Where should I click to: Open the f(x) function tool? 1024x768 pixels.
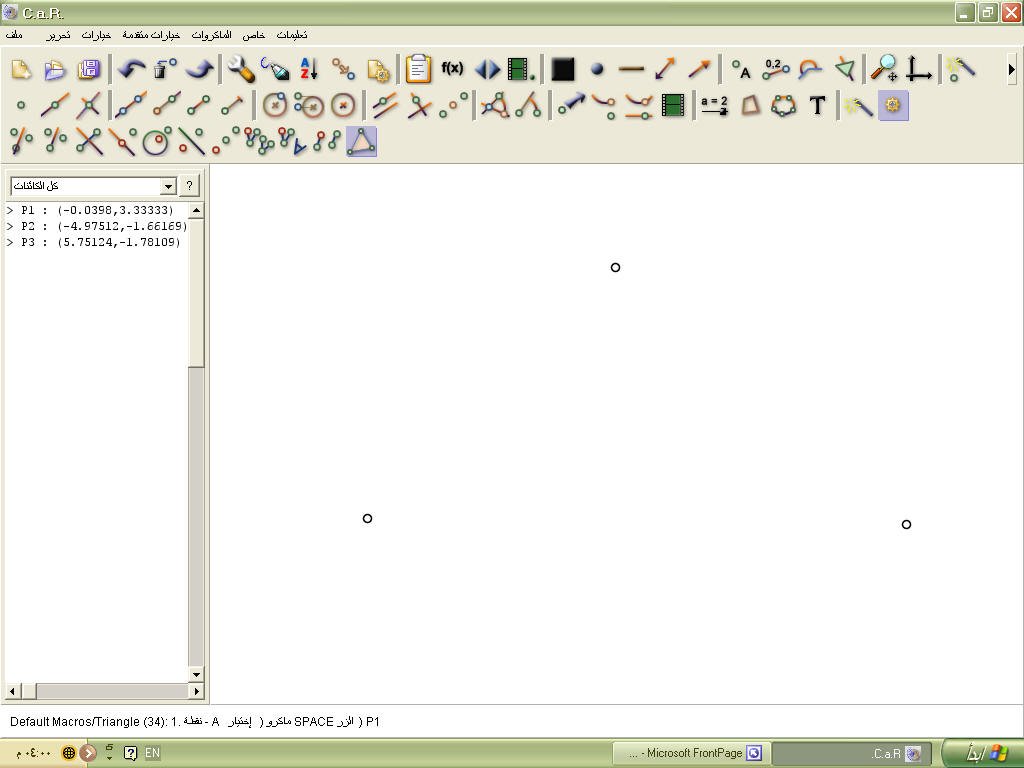(452, 68)
